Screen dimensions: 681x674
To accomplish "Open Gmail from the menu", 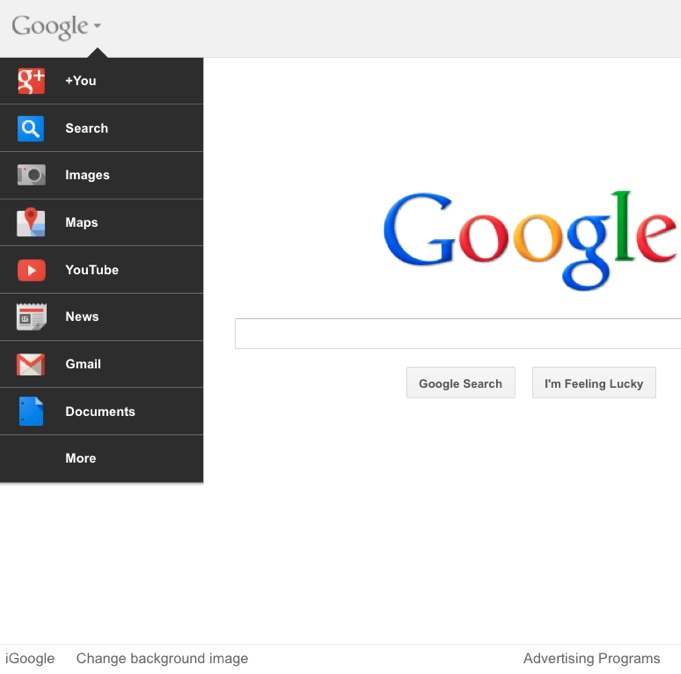I will [101, 364].
